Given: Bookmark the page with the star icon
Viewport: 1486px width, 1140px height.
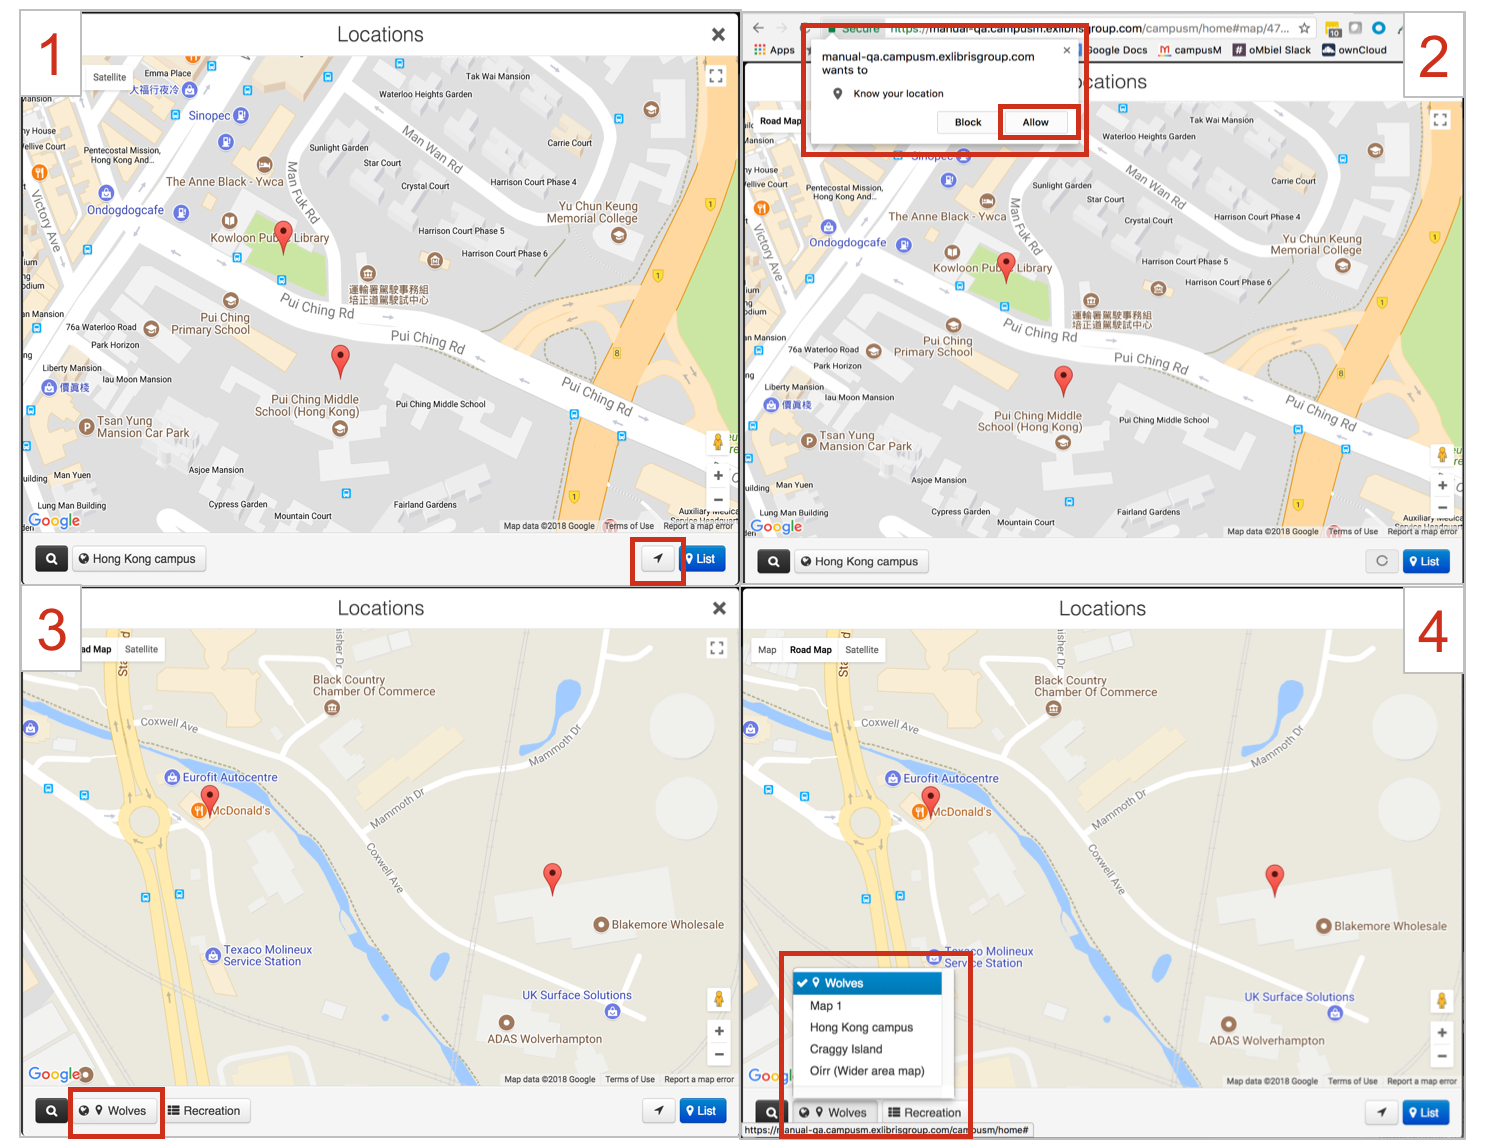Looking at the screenshot, I should coord(1304,28).
